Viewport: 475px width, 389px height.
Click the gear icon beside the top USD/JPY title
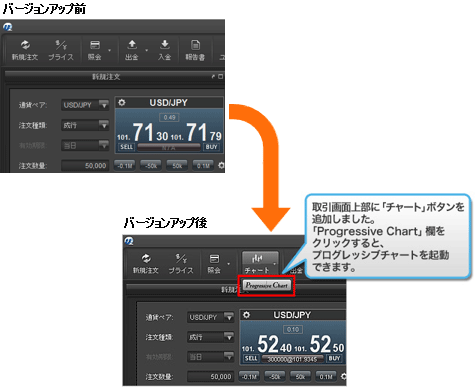(122, 102)
